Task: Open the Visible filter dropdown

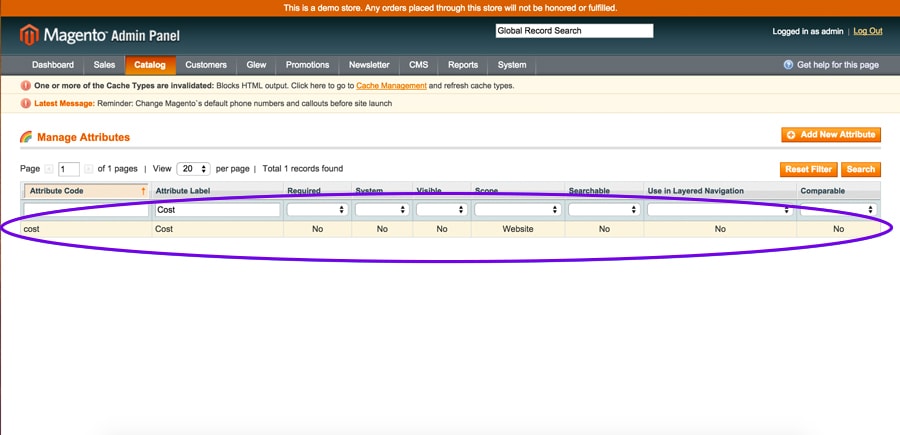Action: pyautogui.click(x=441, y=210)
